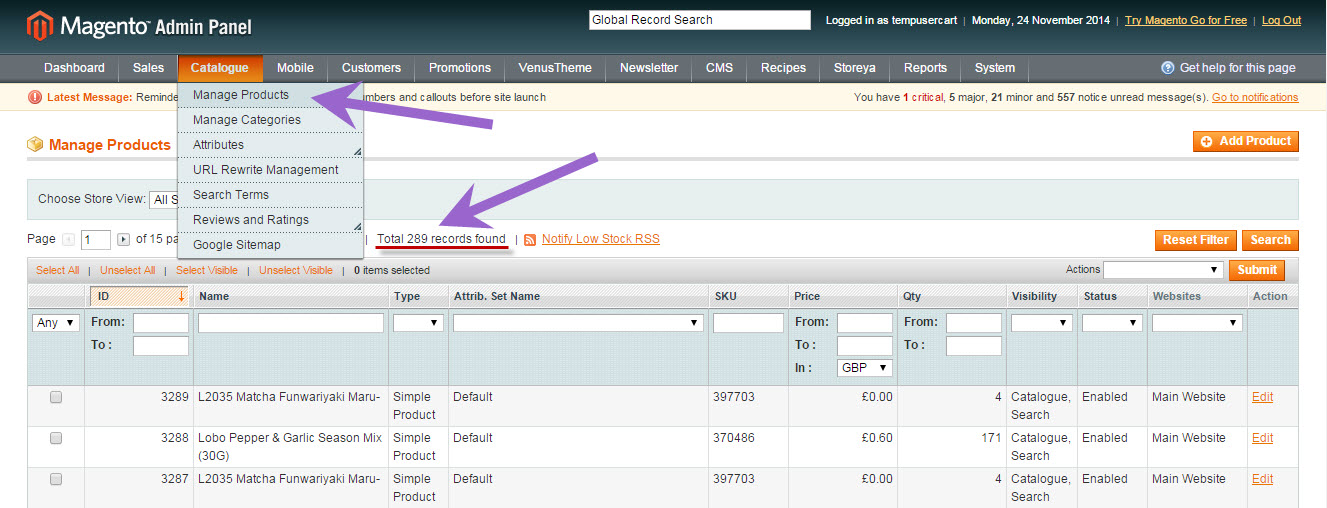Open the Promotions menu
This screenshot has height=508, width=1327.
coord(460,68)
